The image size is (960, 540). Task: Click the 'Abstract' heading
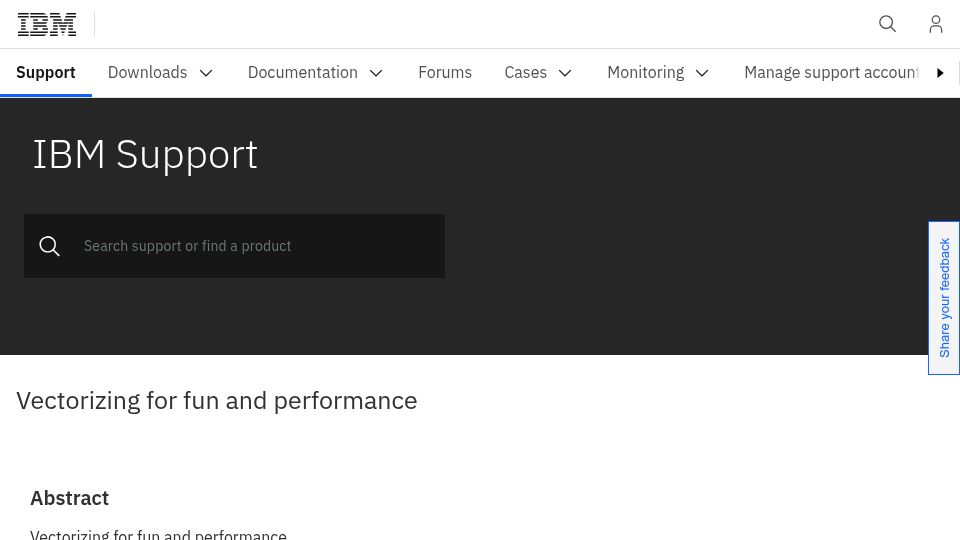70,498
